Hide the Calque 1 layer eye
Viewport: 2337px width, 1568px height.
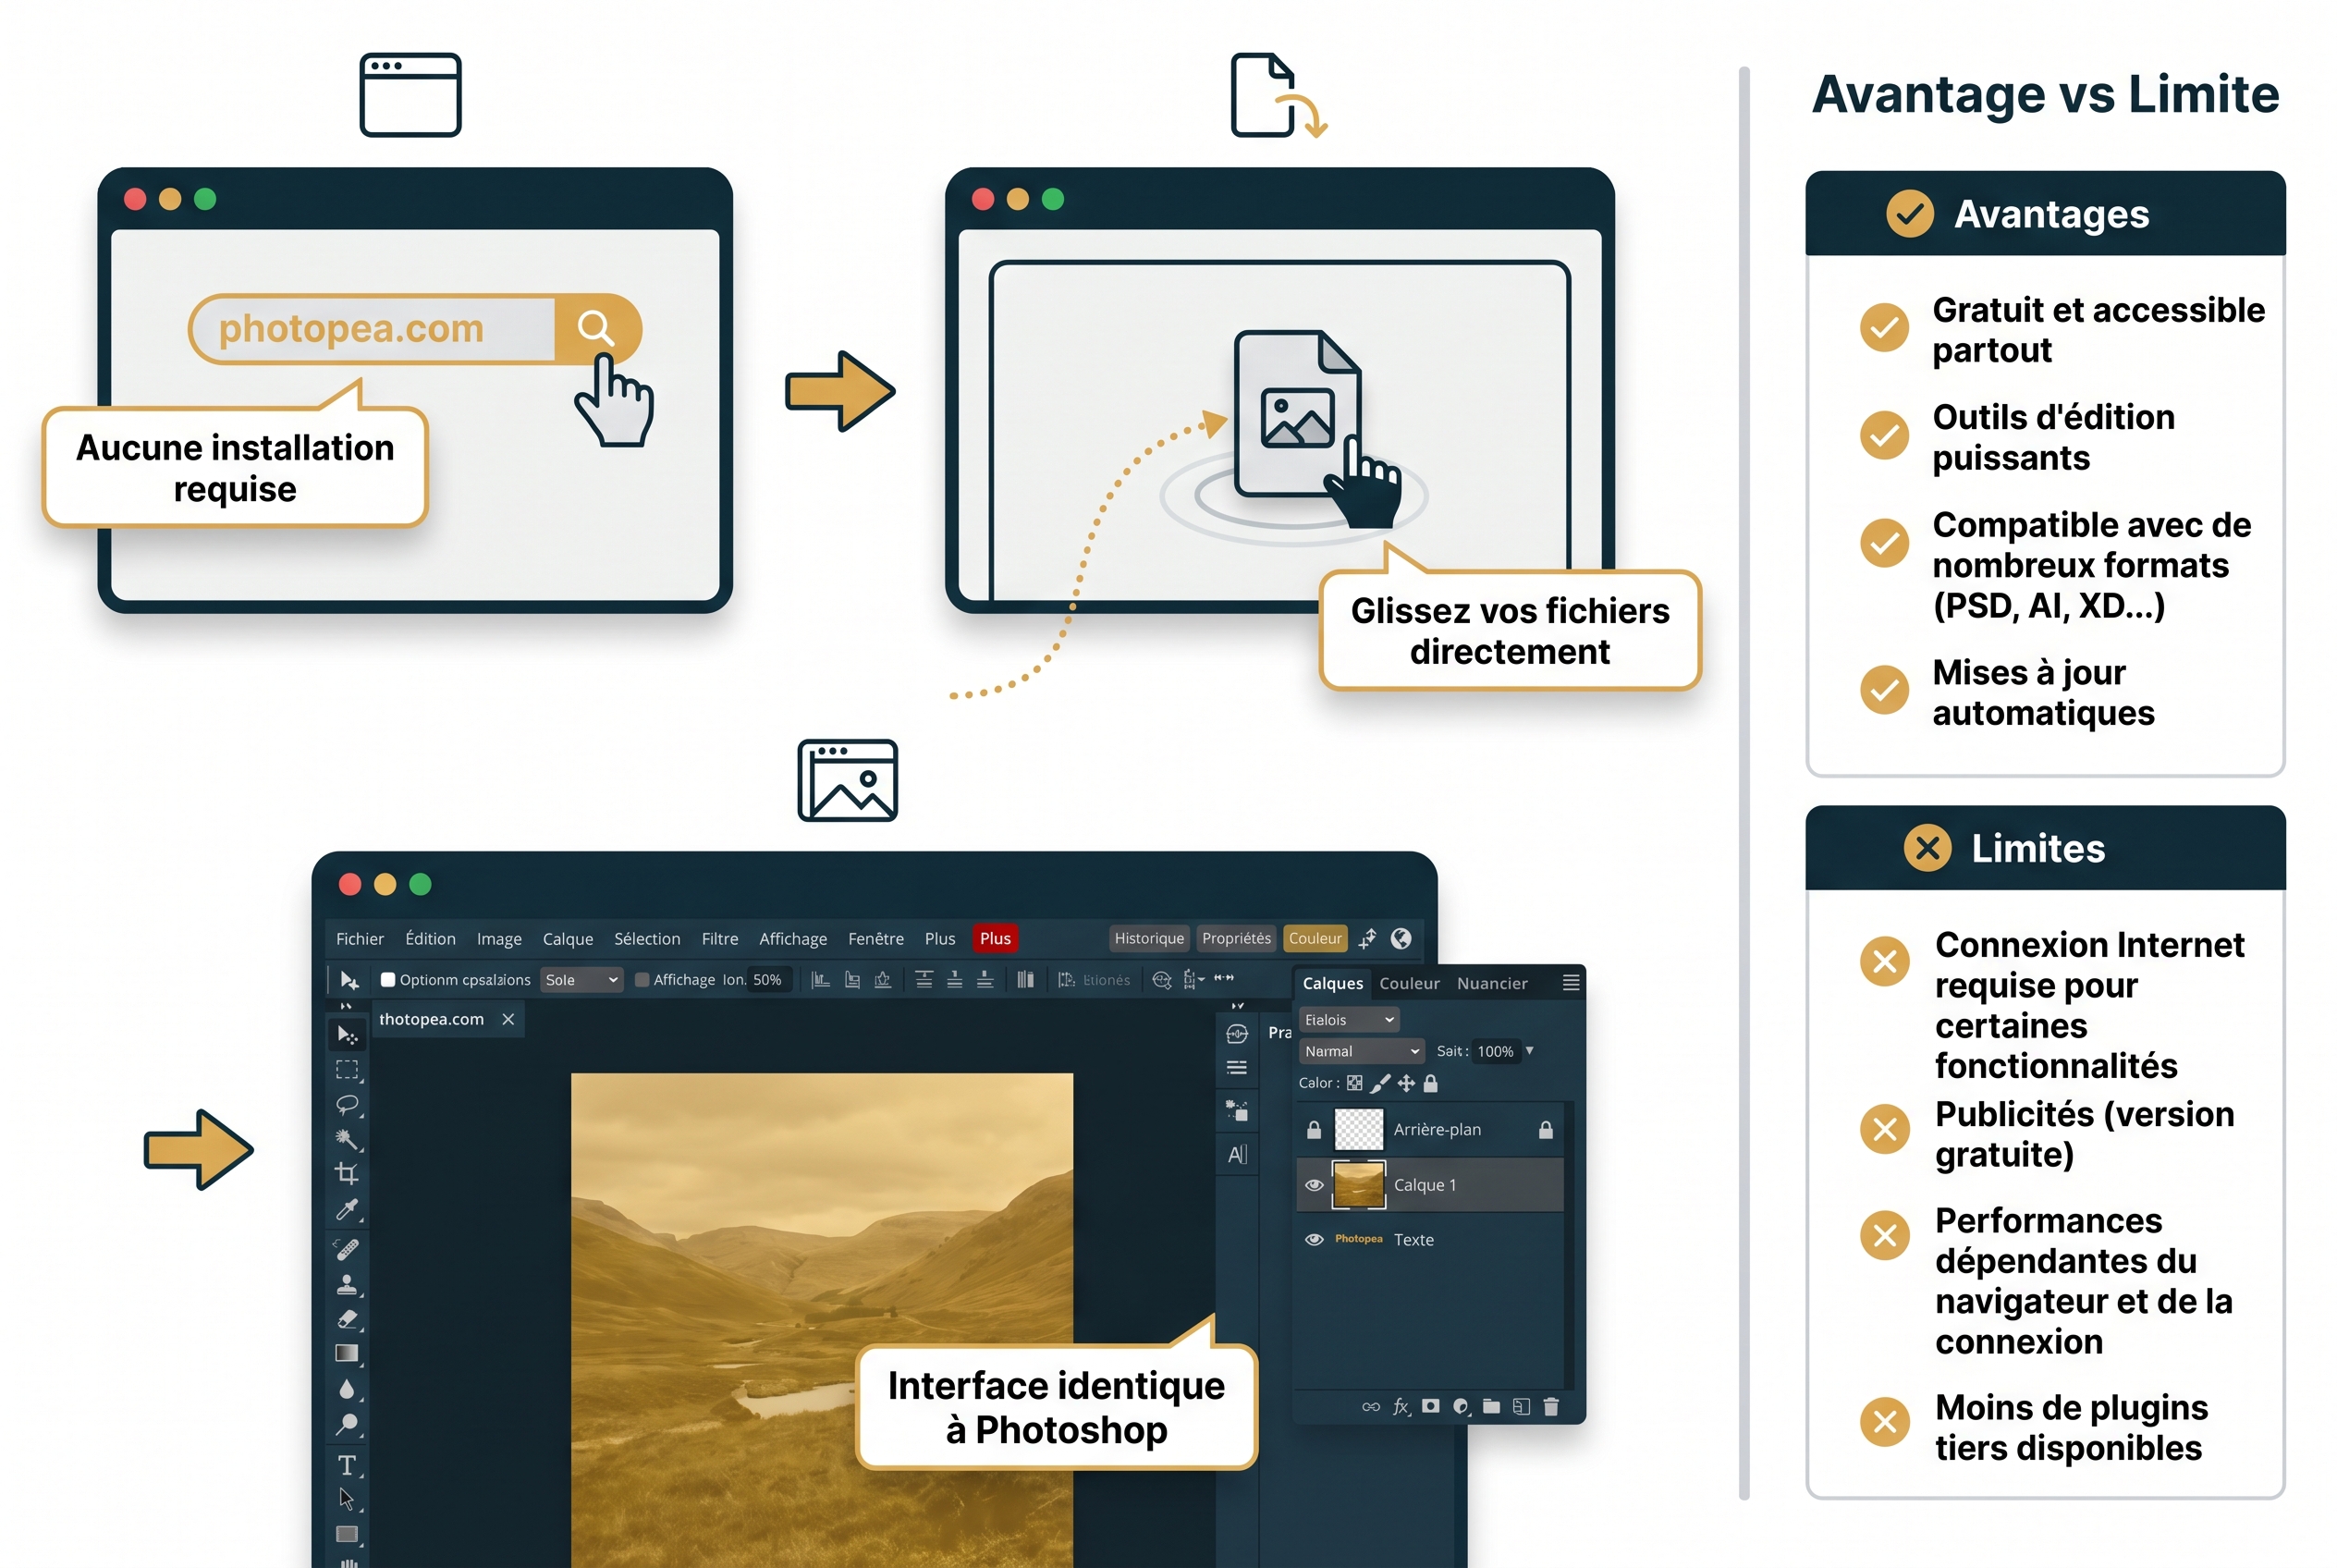coord(1314,1185)
